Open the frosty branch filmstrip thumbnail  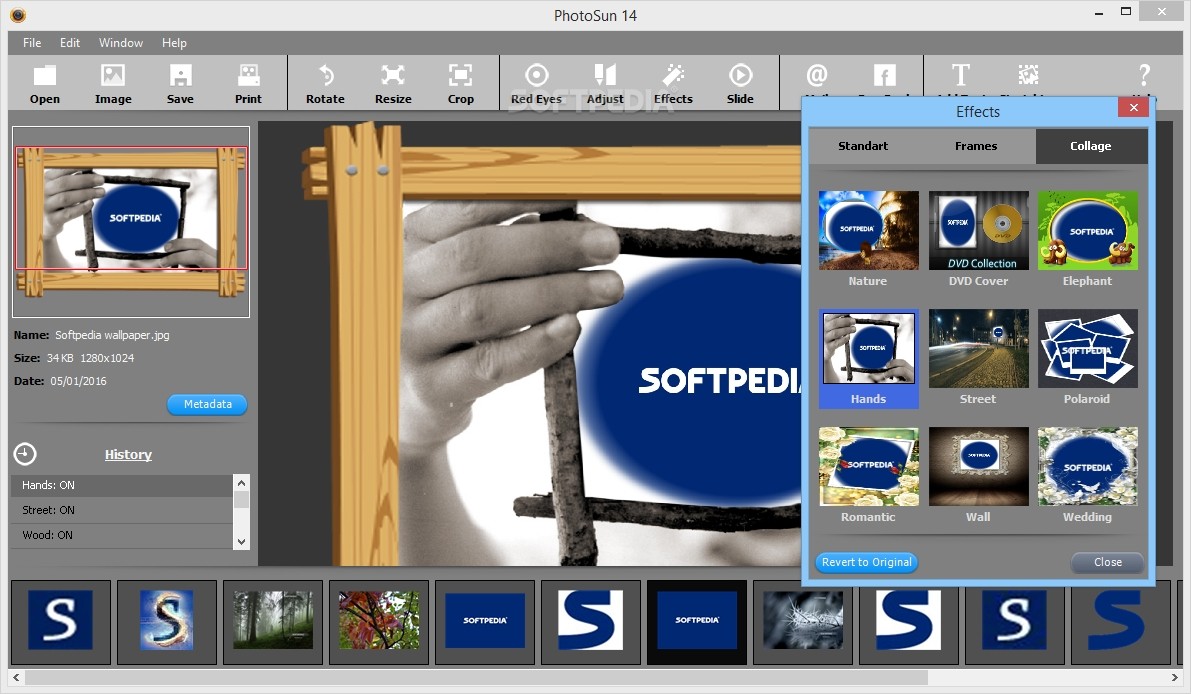[x=803, y=622]
